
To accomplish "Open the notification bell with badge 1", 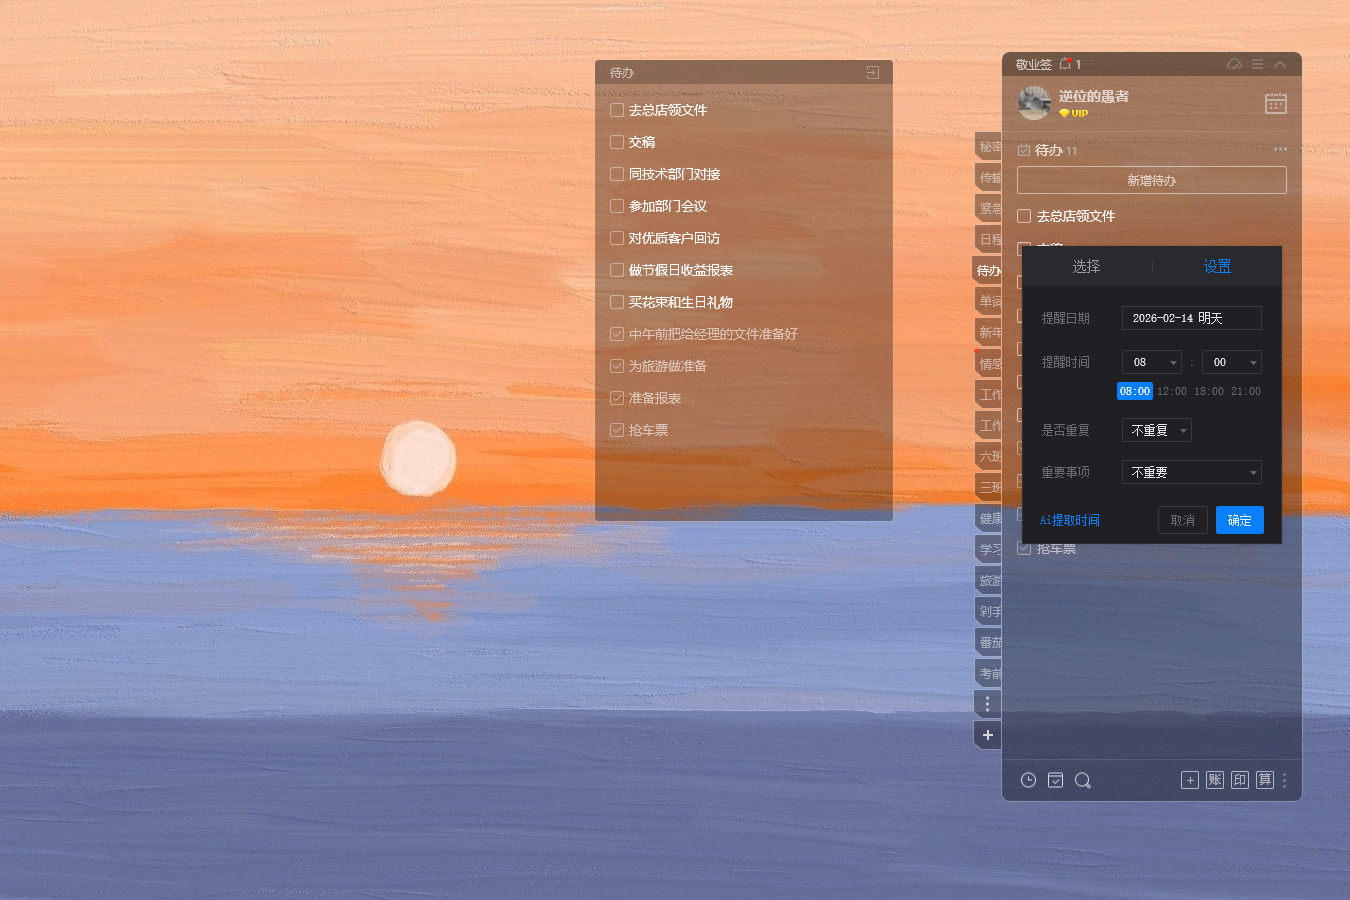I will (x=1065, y=63).
